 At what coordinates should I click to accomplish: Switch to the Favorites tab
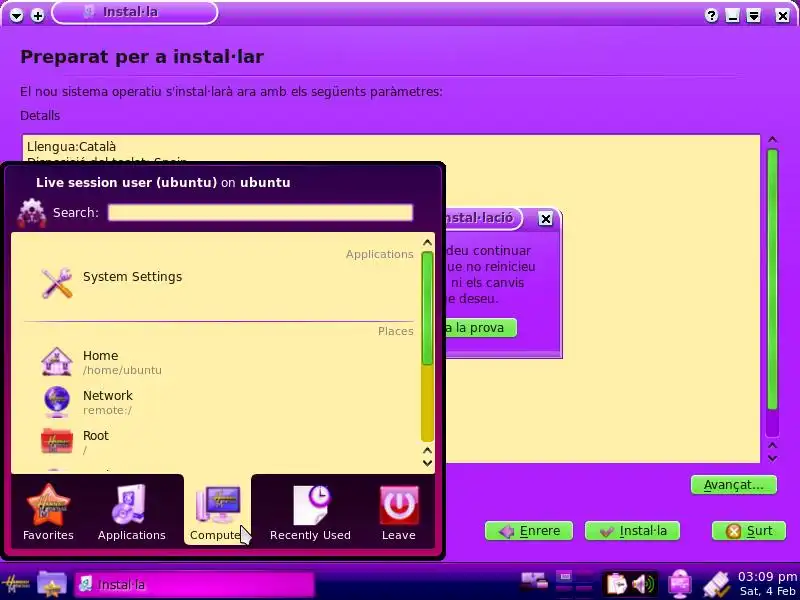coord(48,512)
